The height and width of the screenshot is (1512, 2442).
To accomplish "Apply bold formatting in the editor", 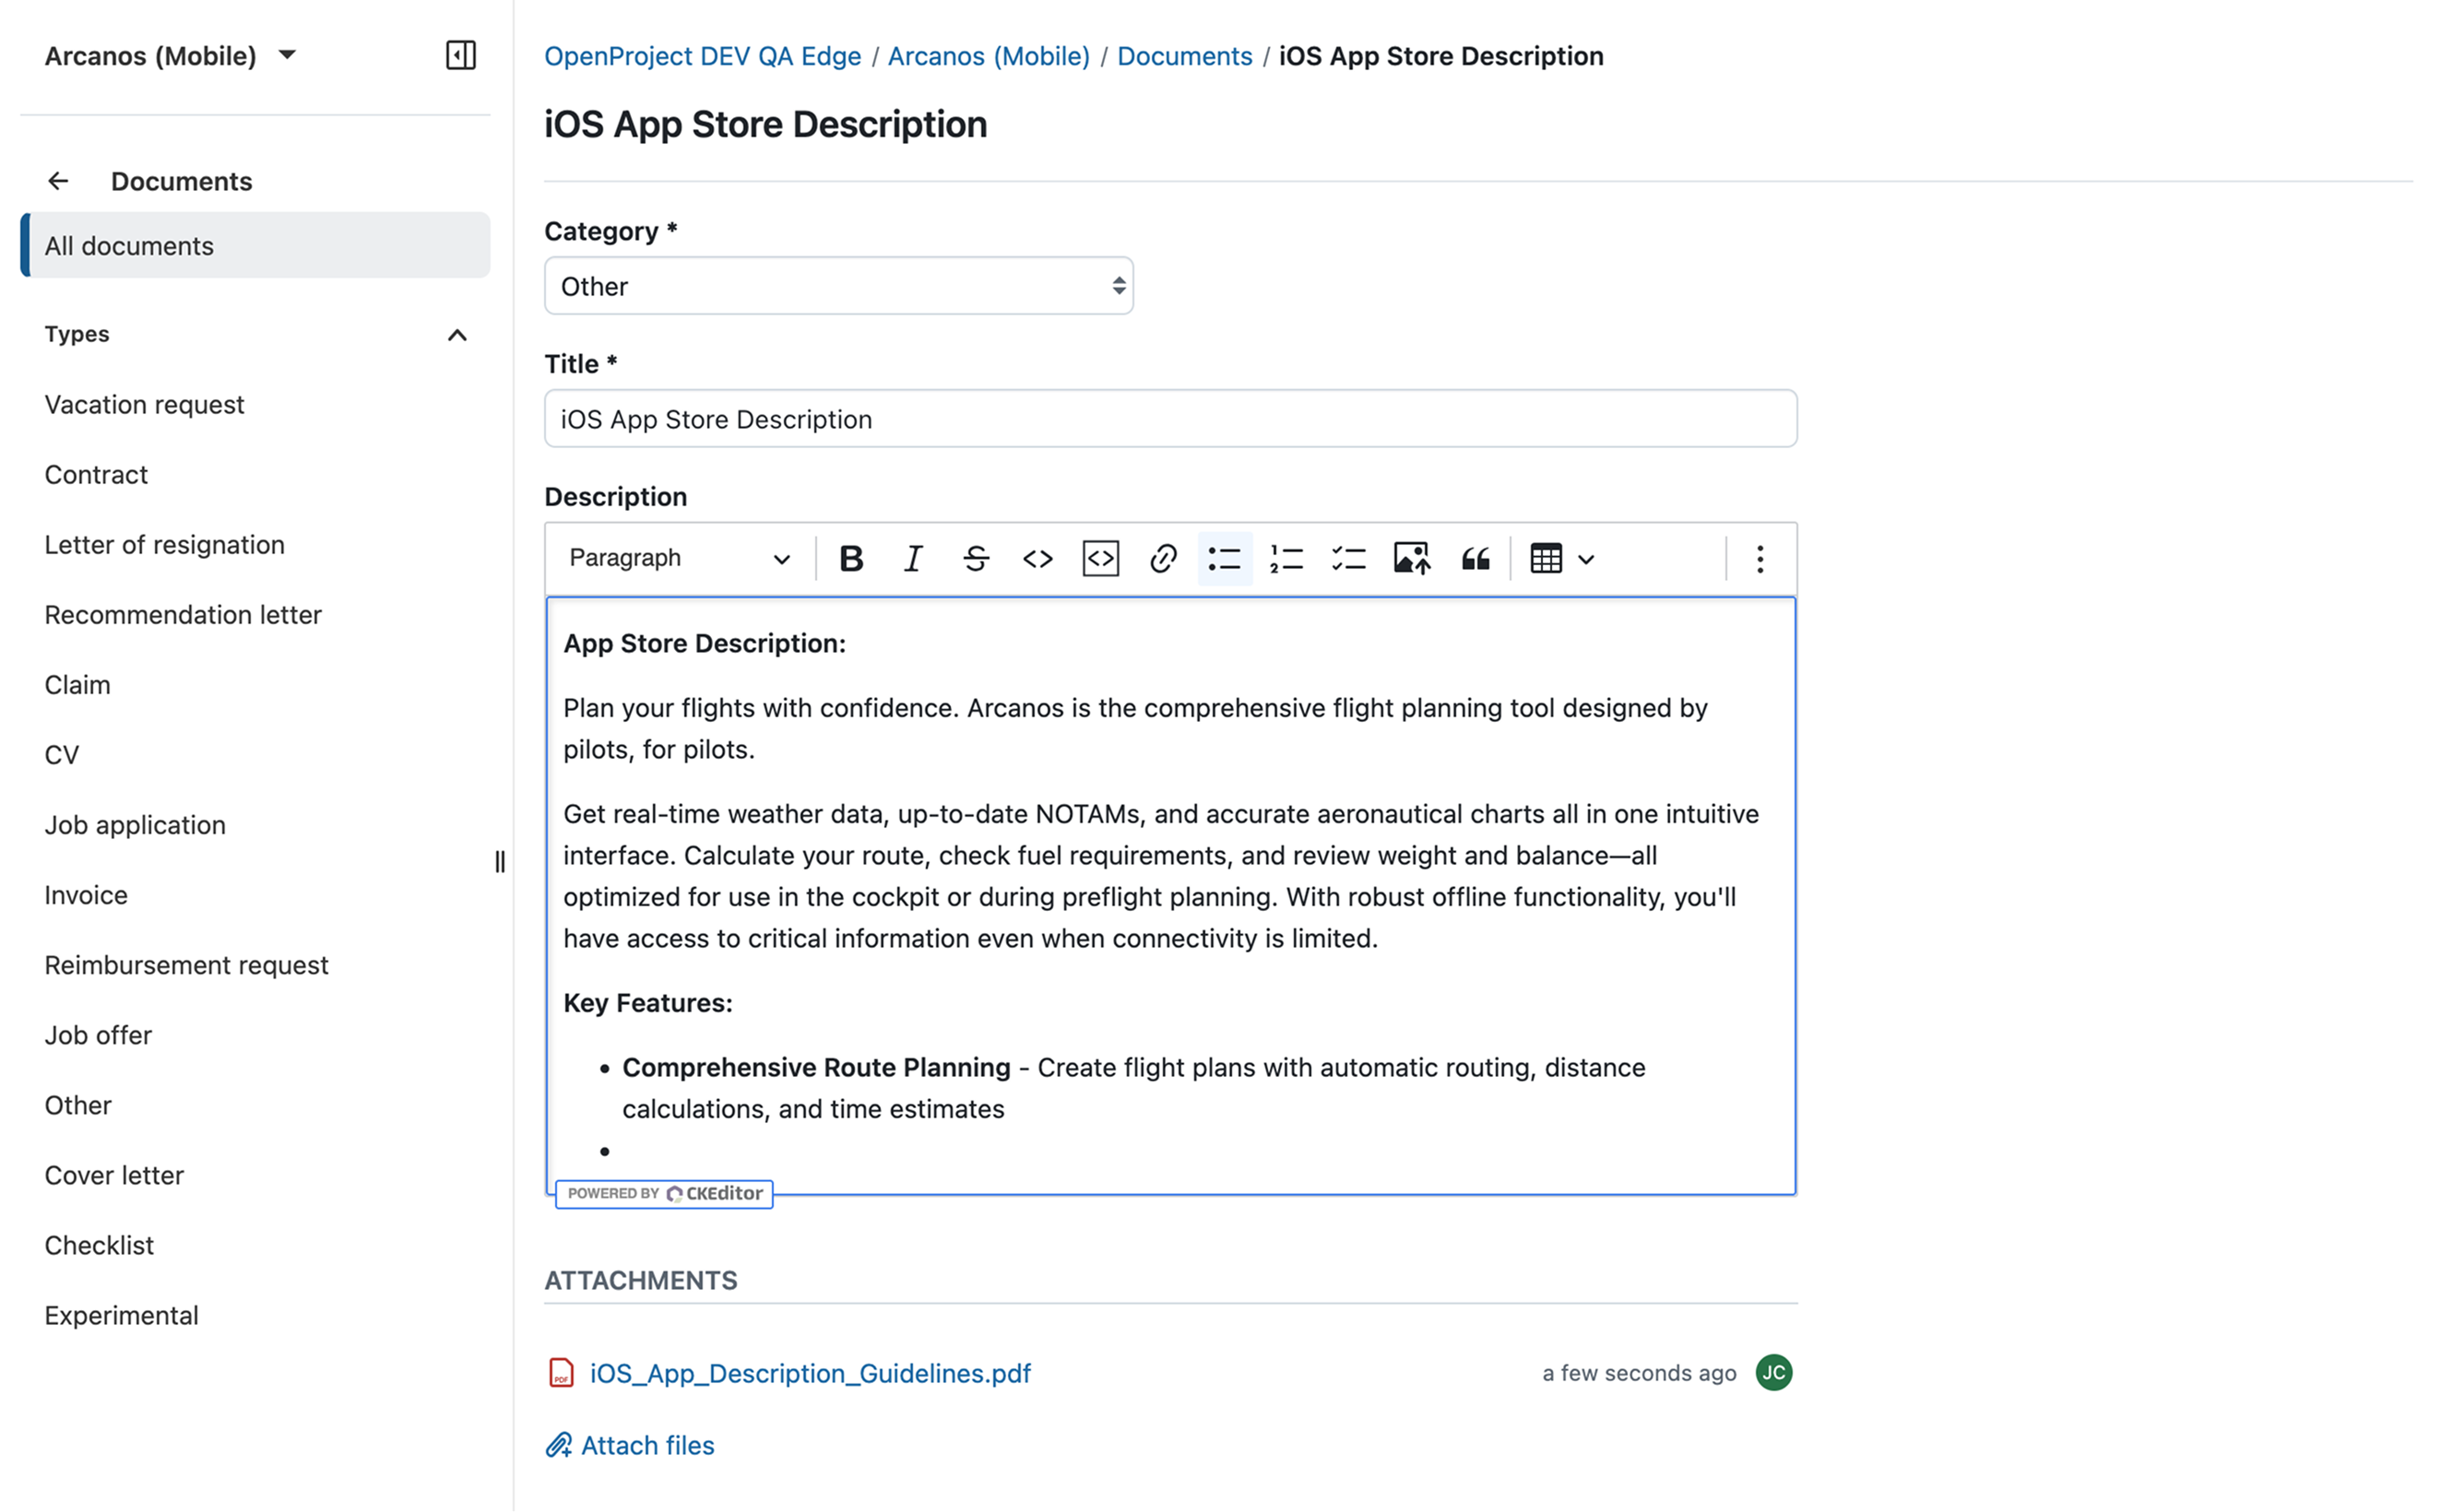I will (850, 558).
